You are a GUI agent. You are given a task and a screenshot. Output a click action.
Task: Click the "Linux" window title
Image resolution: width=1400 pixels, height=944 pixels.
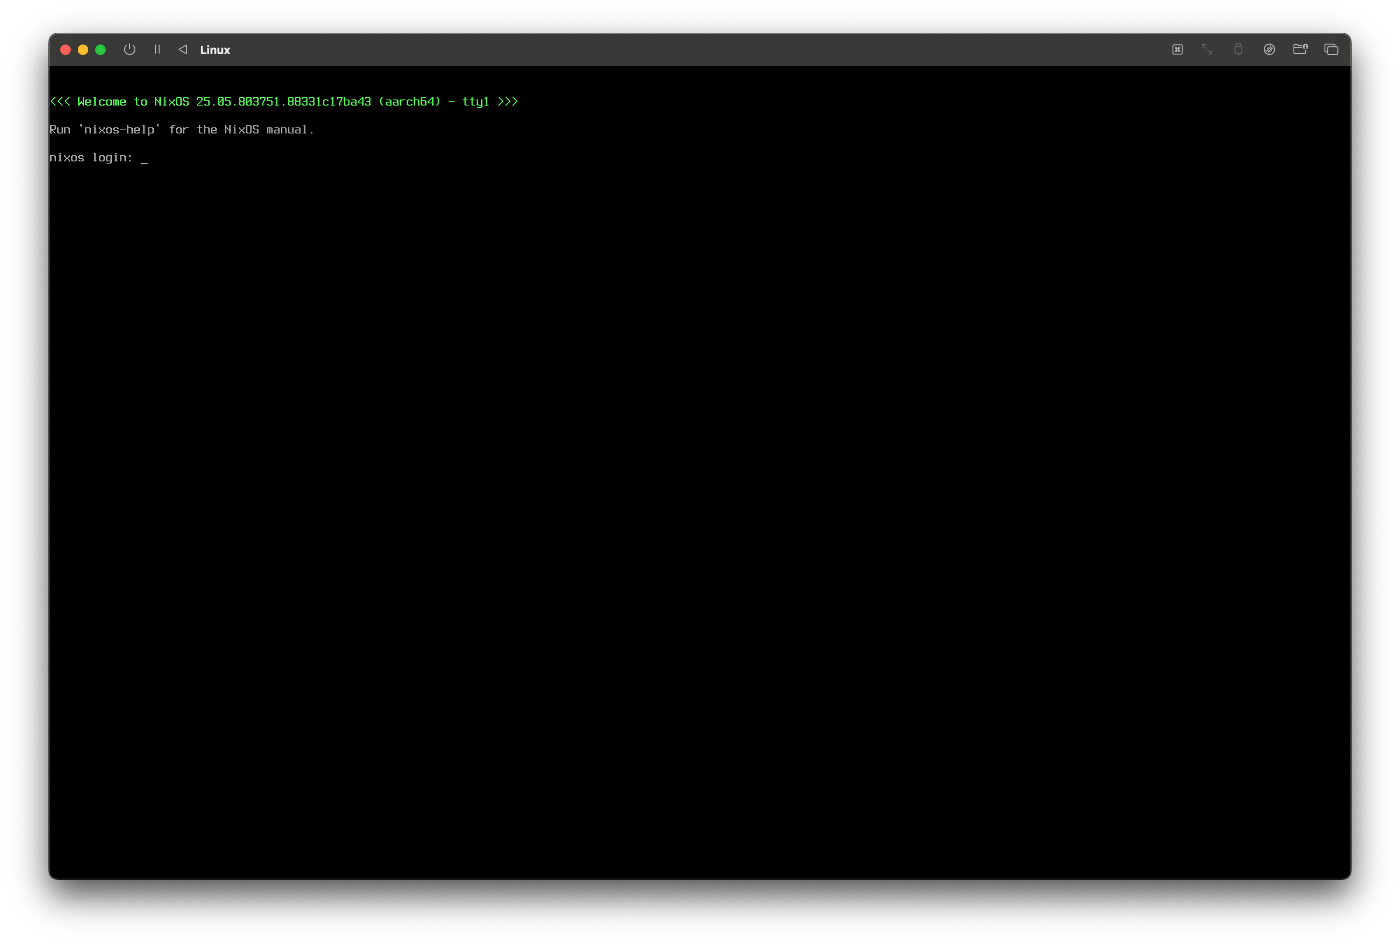pos(215,50)
